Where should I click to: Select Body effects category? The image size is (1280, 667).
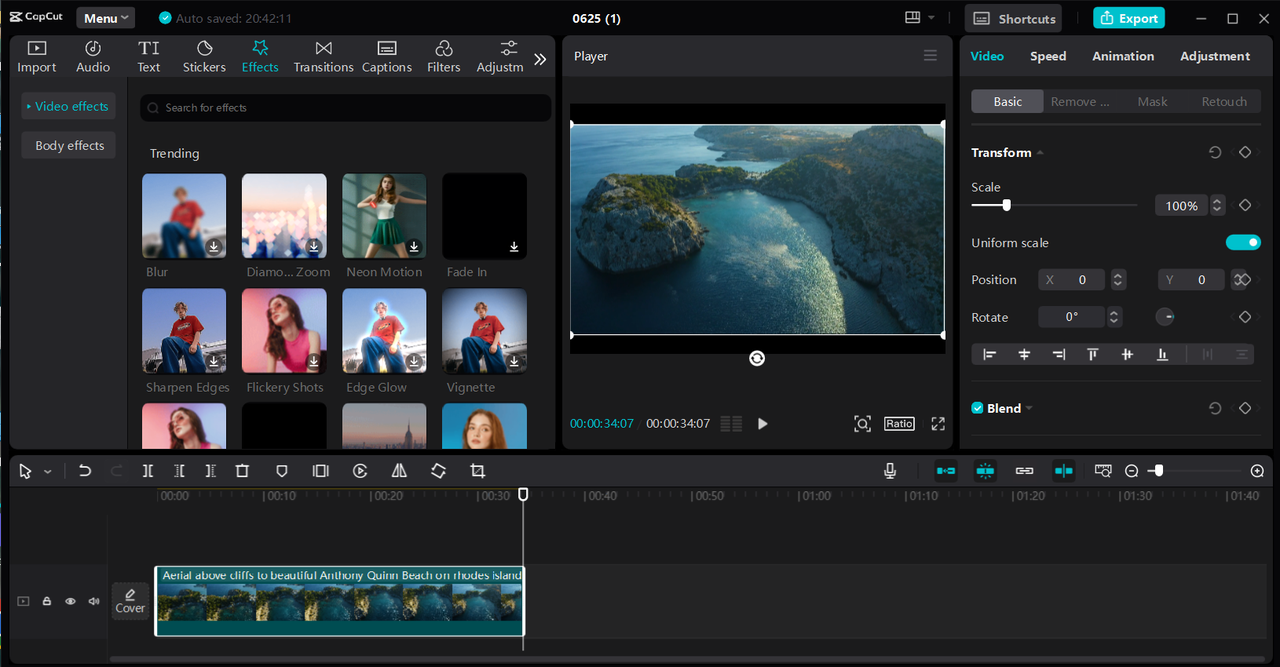click(x=69, y=145)
